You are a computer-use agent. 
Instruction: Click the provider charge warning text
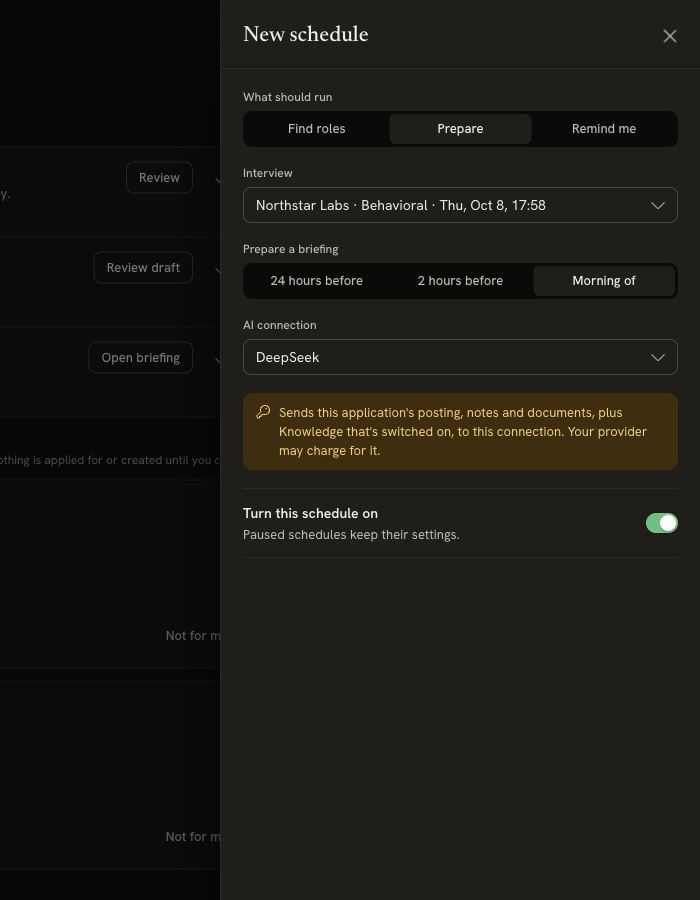click(x=463, y=432)
